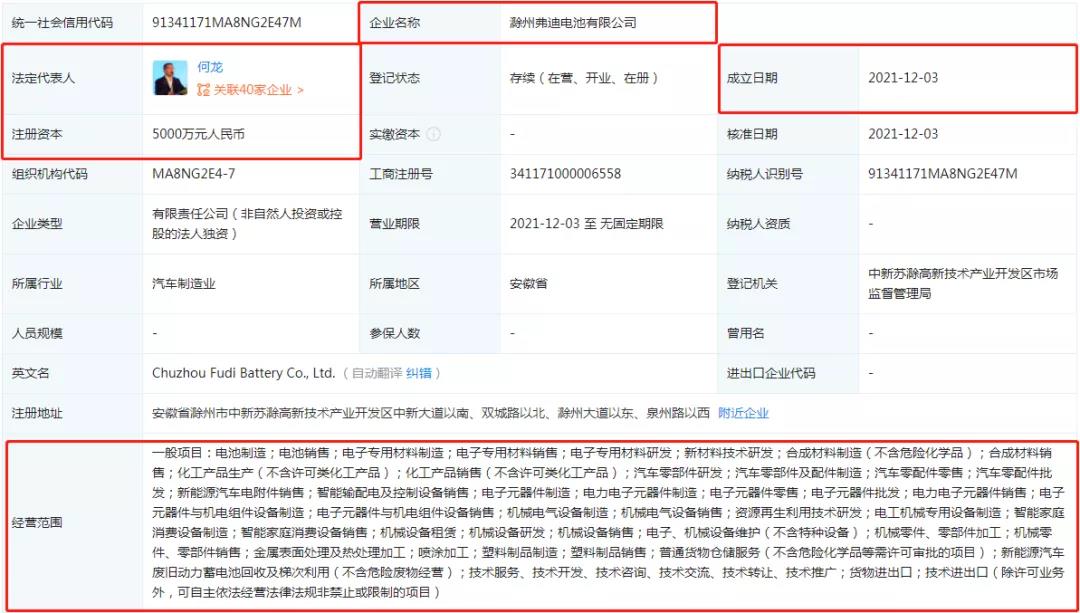Click the 人员规模 label cell
Screen dimensions: 1080x613
[x=72, y=333]
